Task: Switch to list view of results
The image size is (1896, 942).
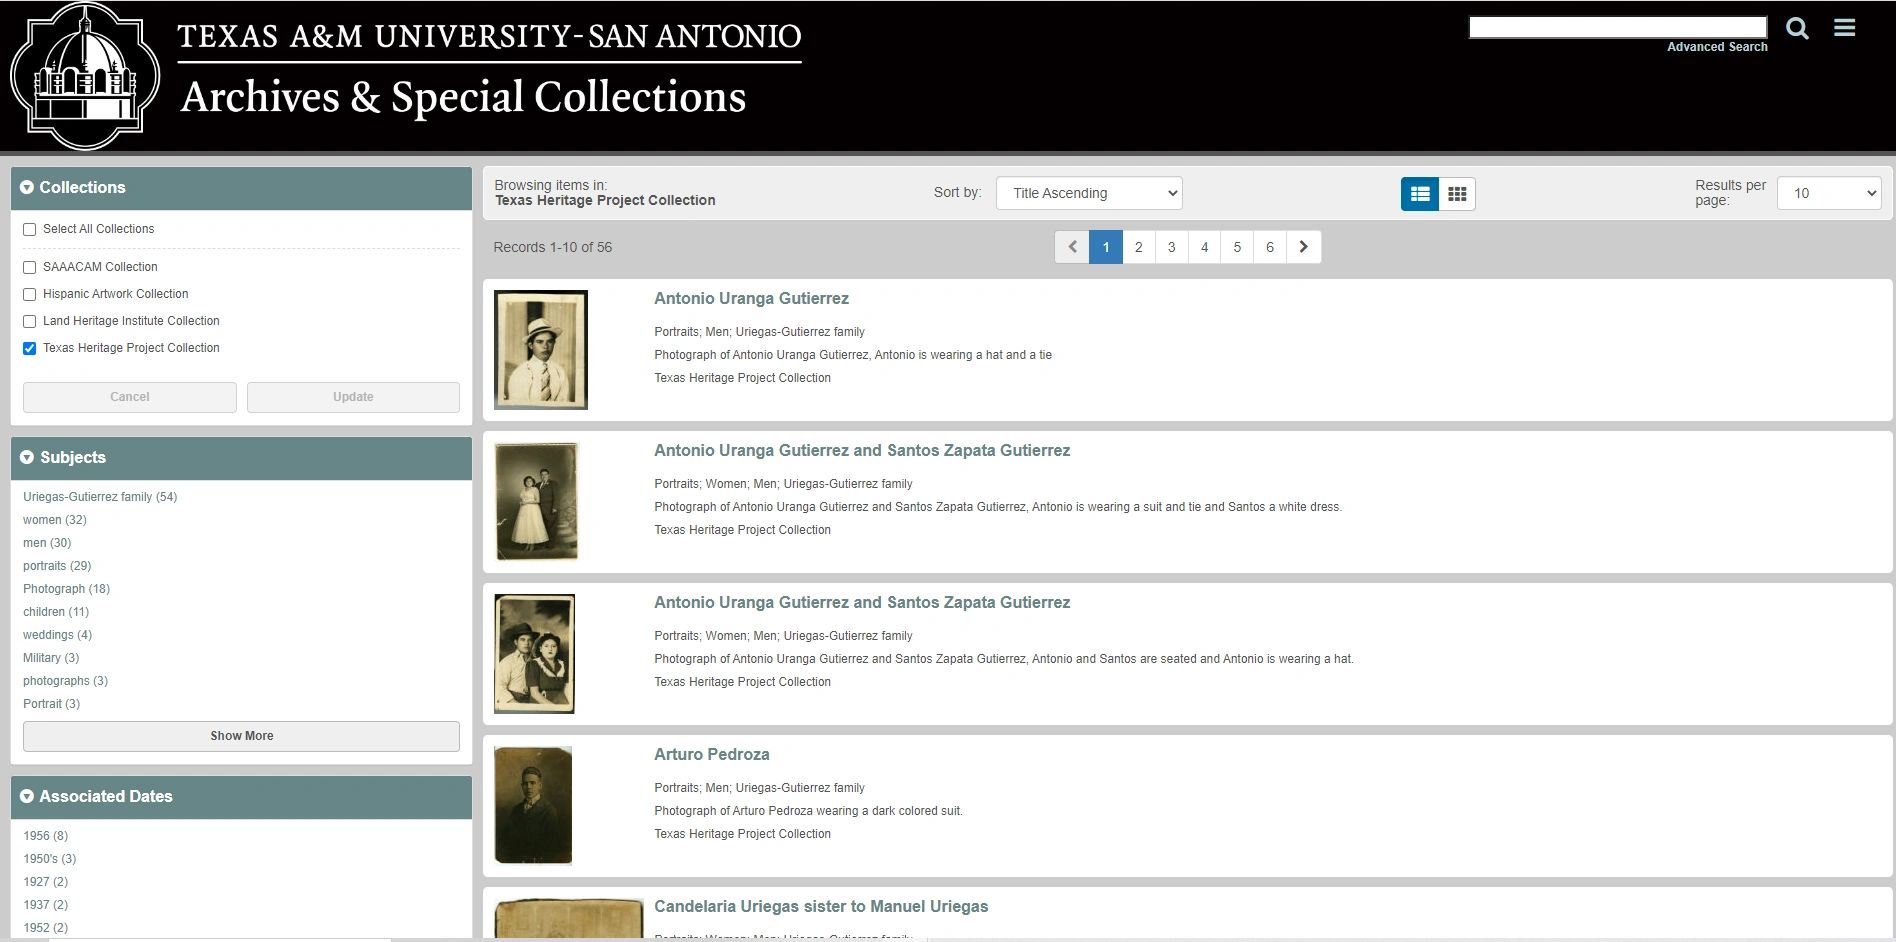Action: click(1420, 193)
